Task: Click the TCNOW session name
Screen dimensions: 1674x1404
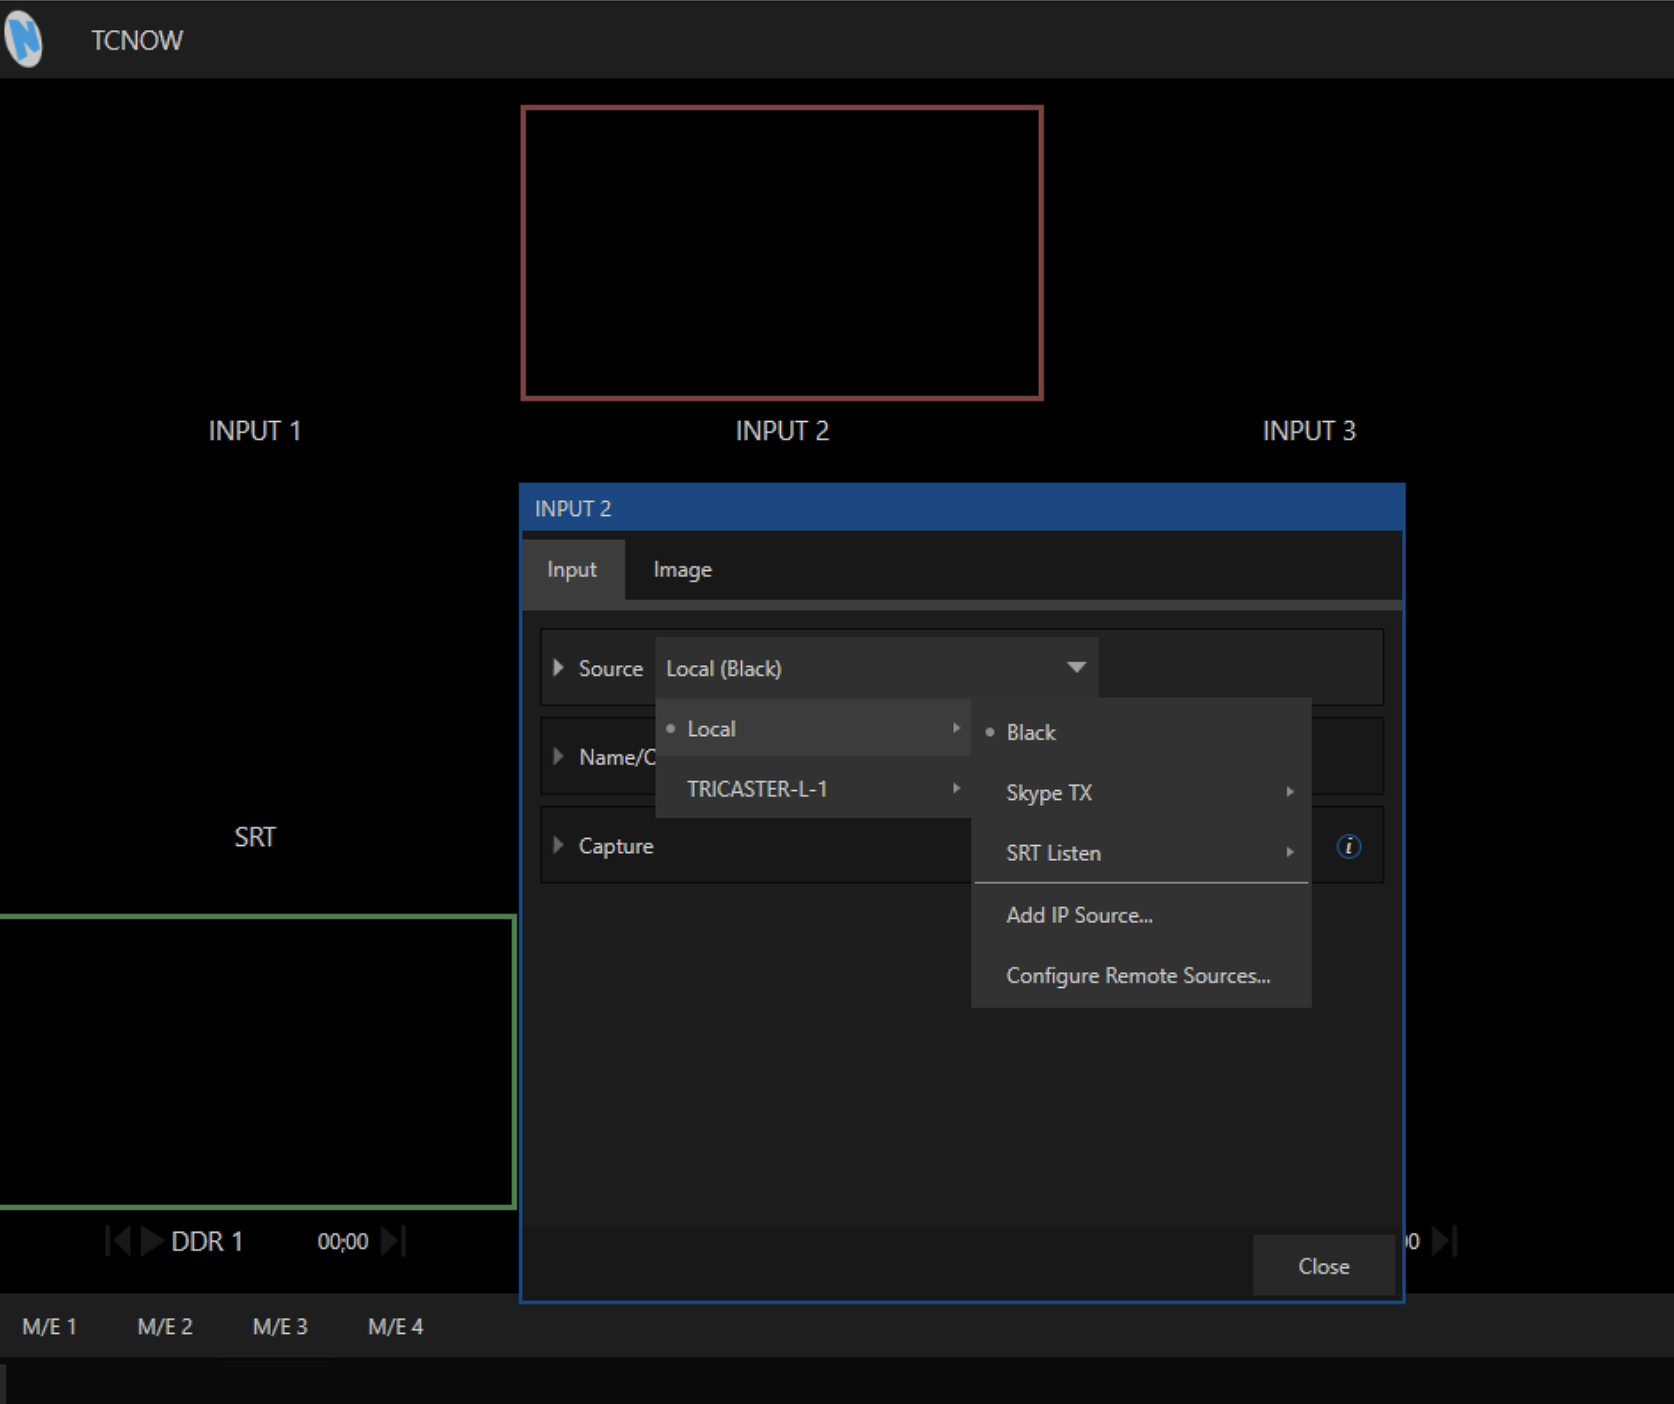Action: point(137,40)
